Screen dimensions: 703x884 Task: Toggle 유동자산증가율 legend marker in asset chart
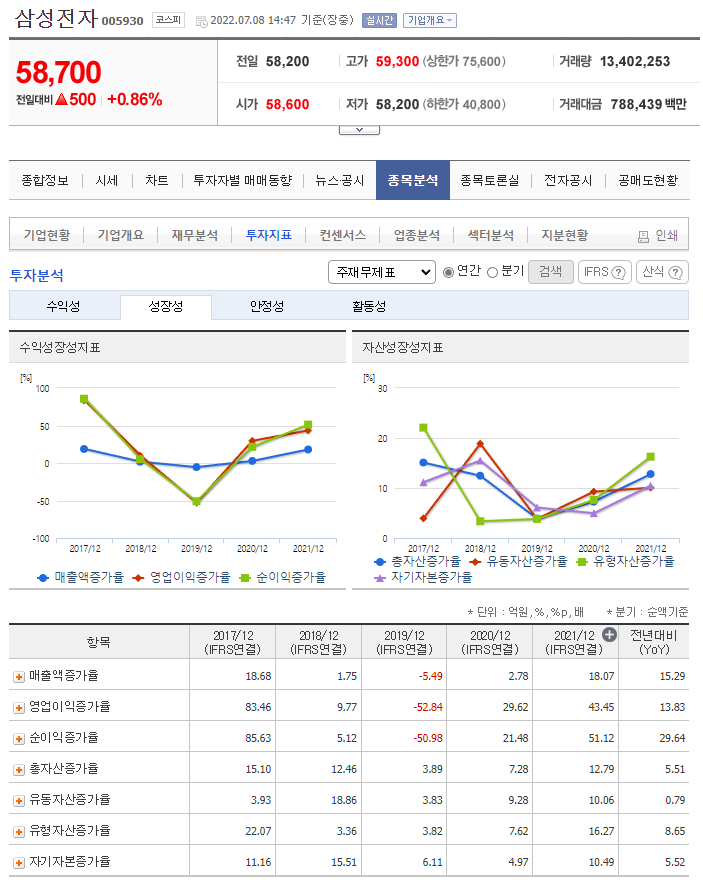(x=475, y=562)
